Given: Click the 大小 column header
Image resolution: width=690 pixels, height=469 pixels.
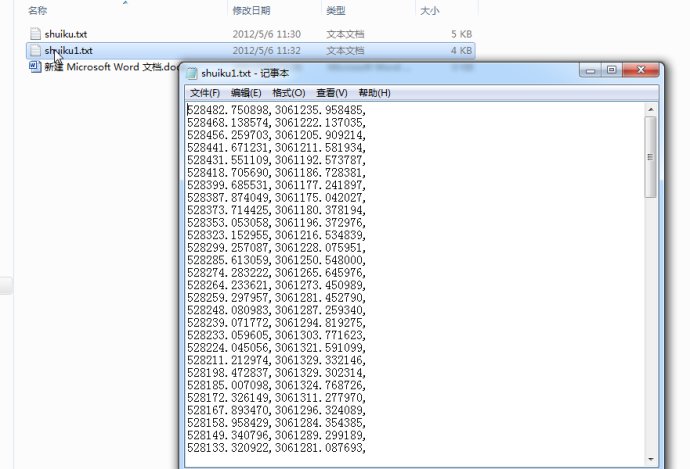Looking at the screenshot, I should point(429,10).
